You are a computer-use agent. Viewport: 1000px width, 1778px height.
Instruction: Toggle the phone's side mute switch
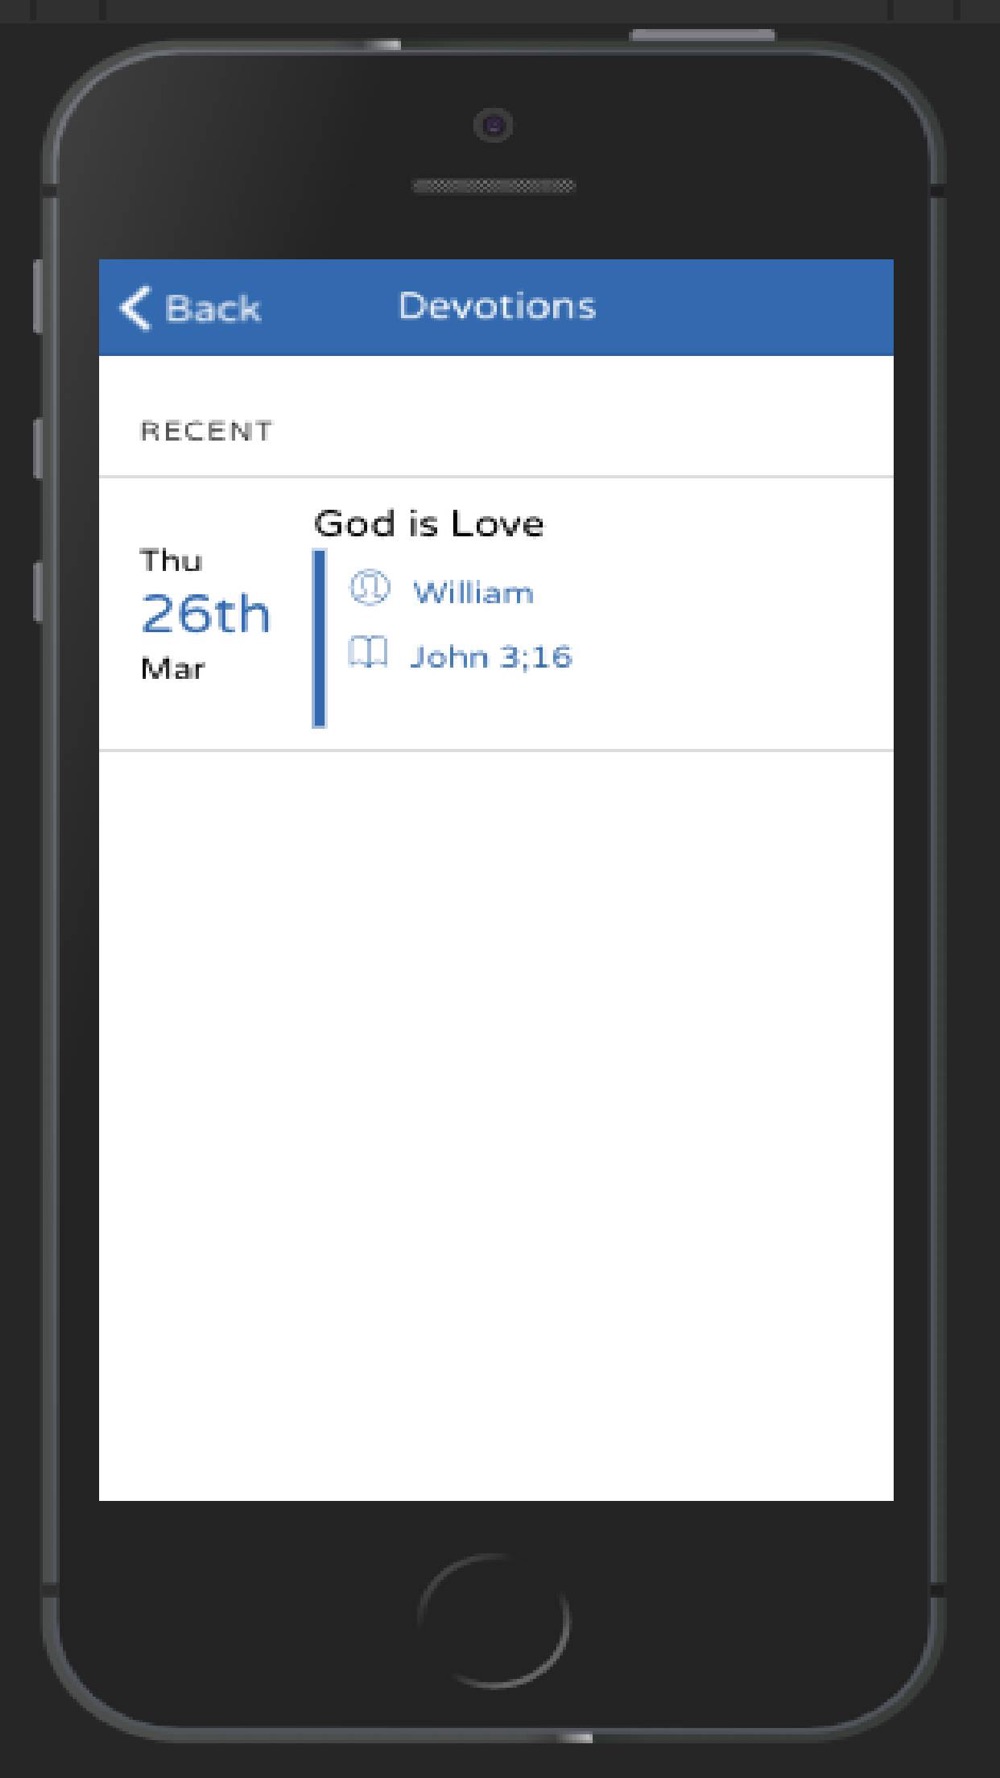(38, 296)
